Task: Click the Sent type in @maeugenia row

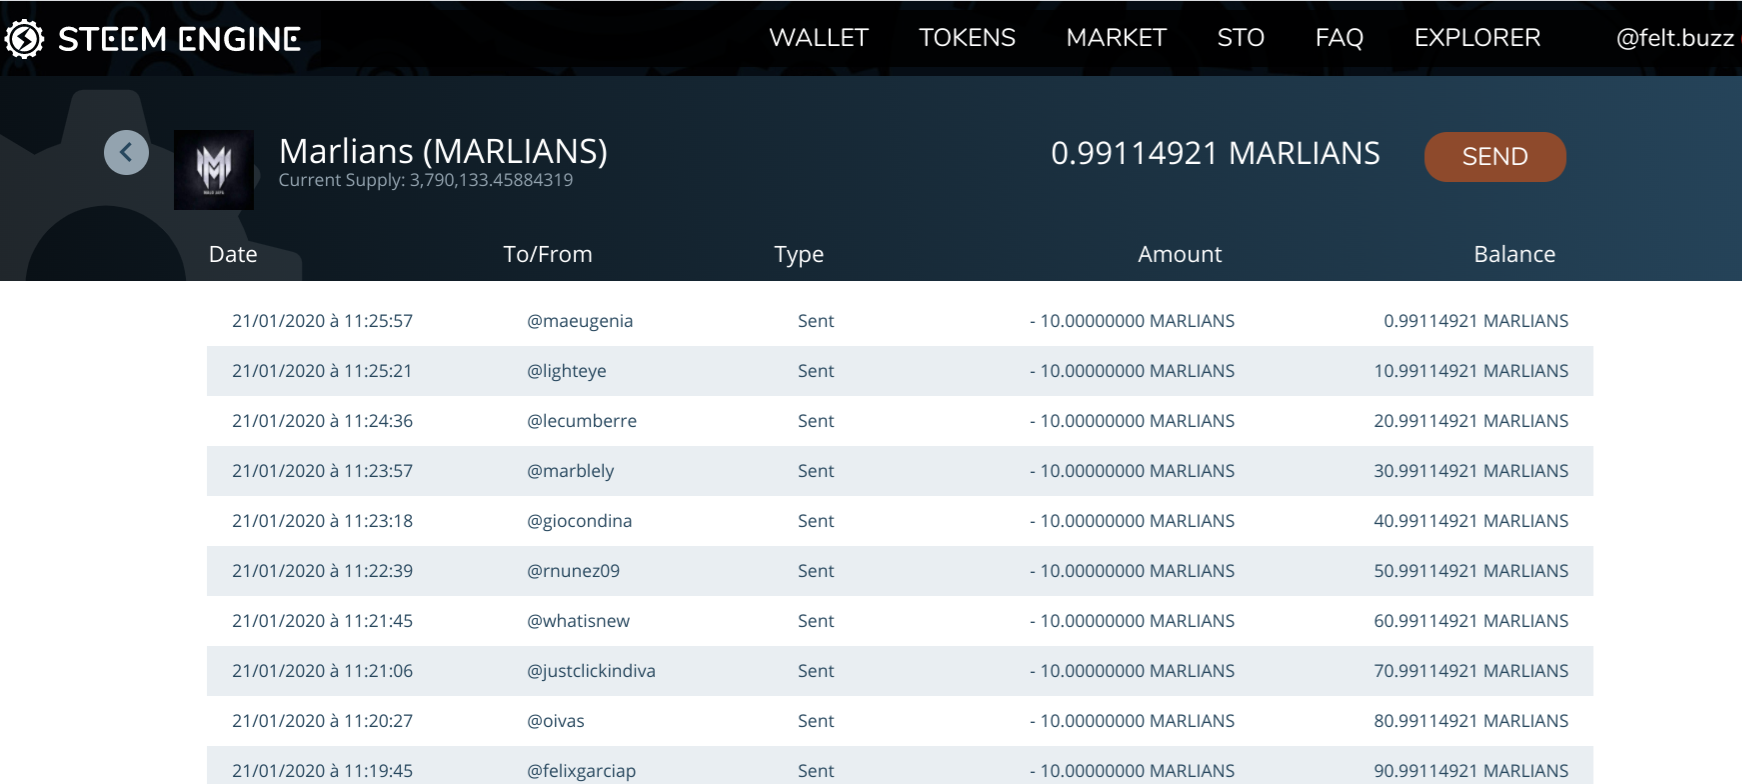Action: pyautogui.click(x=816, y=321)
